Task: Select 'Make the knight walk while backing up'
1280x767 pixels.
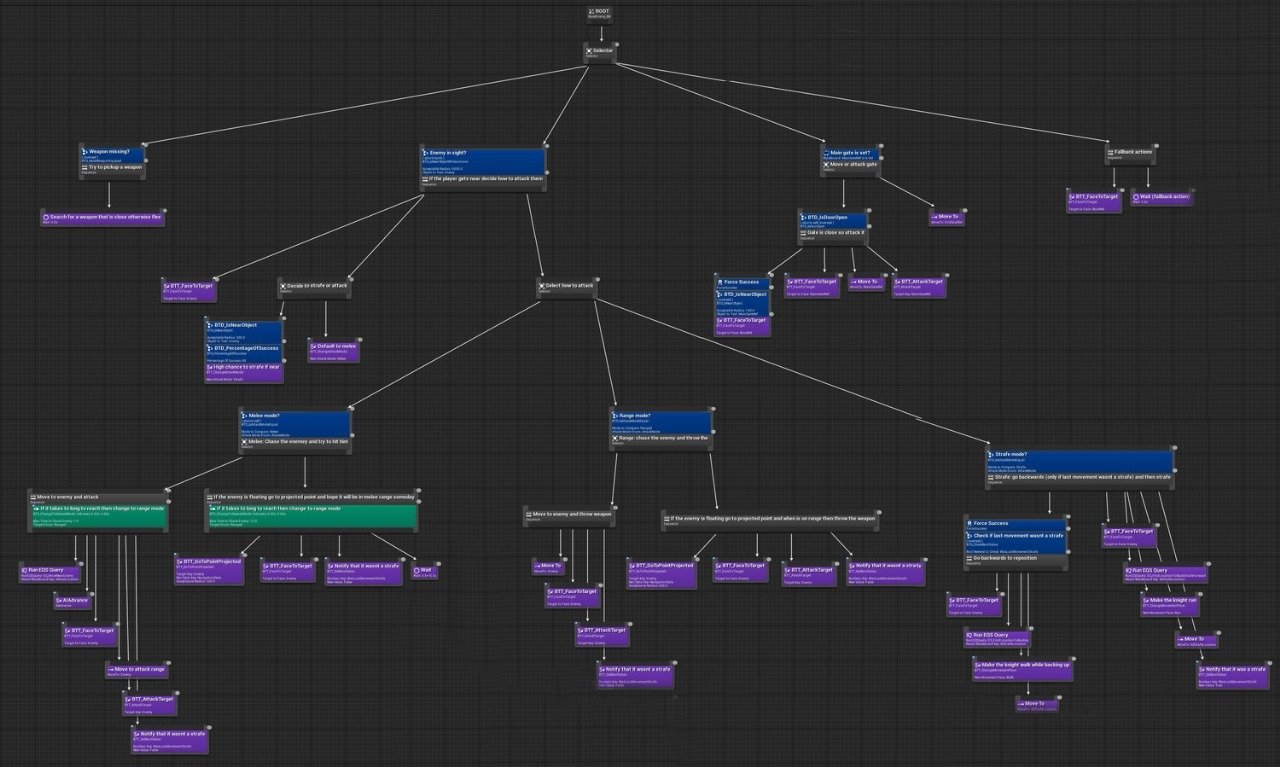Action: (1022, 669)
